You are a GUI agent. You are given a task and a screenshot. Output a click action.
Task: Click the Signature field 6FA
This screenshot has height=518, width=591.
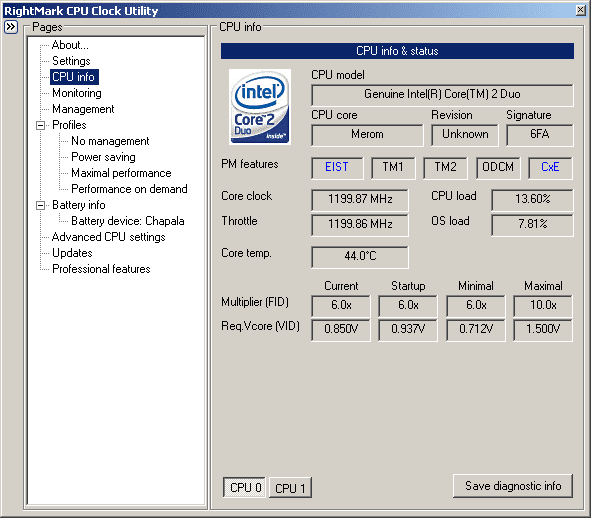[540, 135]
